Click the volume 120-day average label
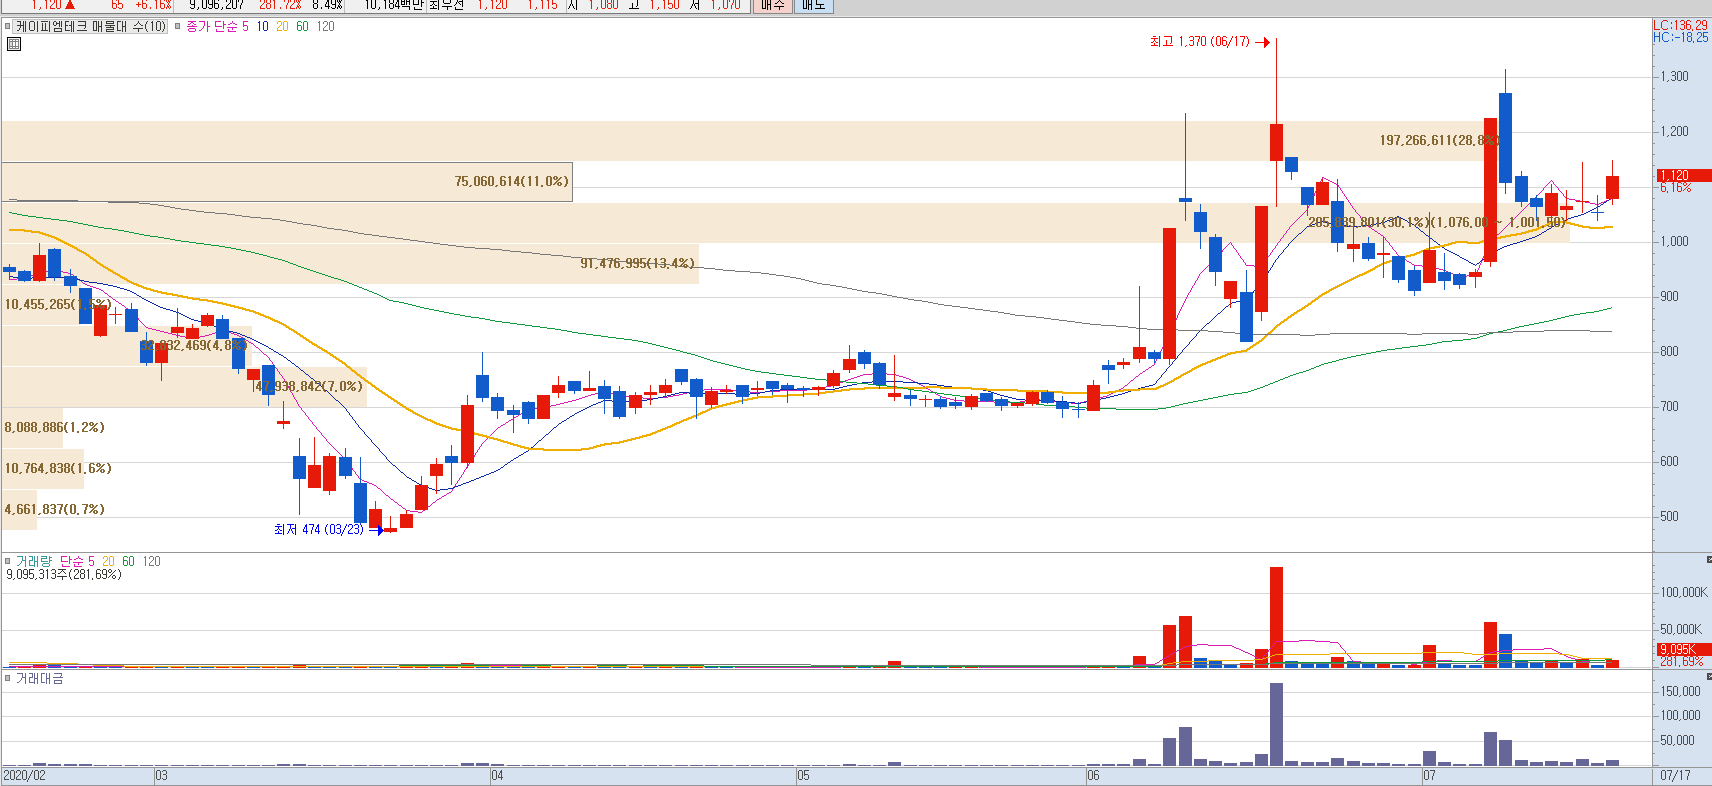Viewport: 1712px width, 786px height. pos(151,561)
